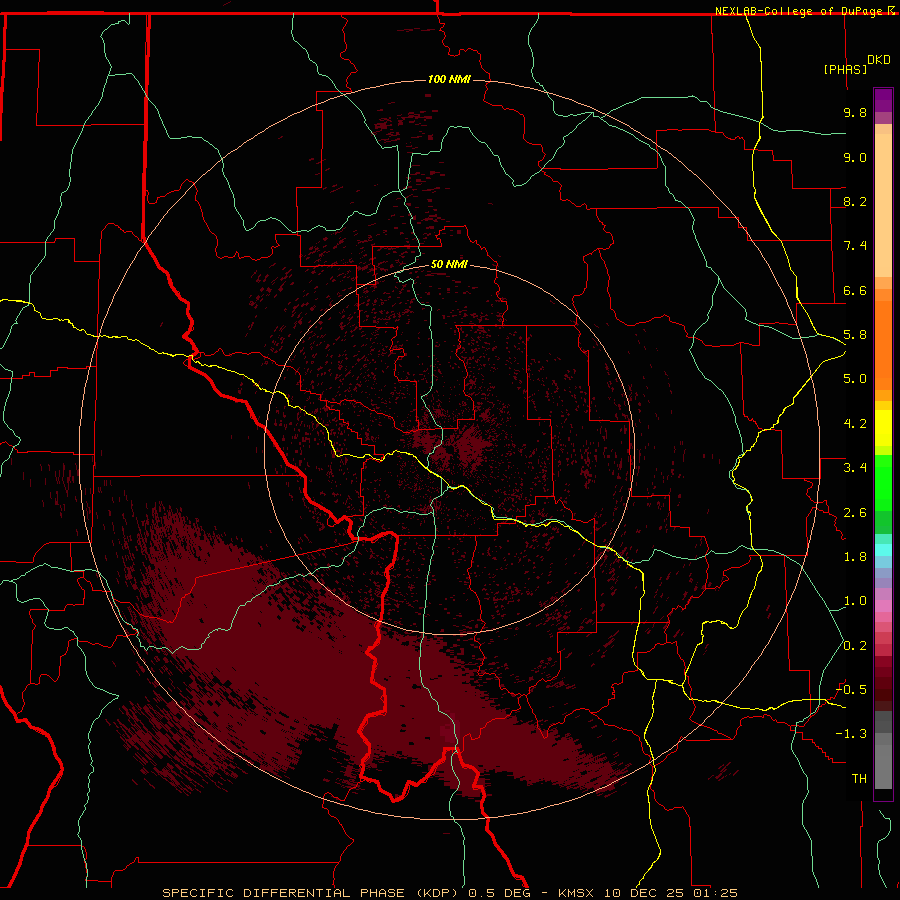Click the 5.0 scale value
Image resolution: width=900 pixels, height=900 pixels.
(855, 379)
